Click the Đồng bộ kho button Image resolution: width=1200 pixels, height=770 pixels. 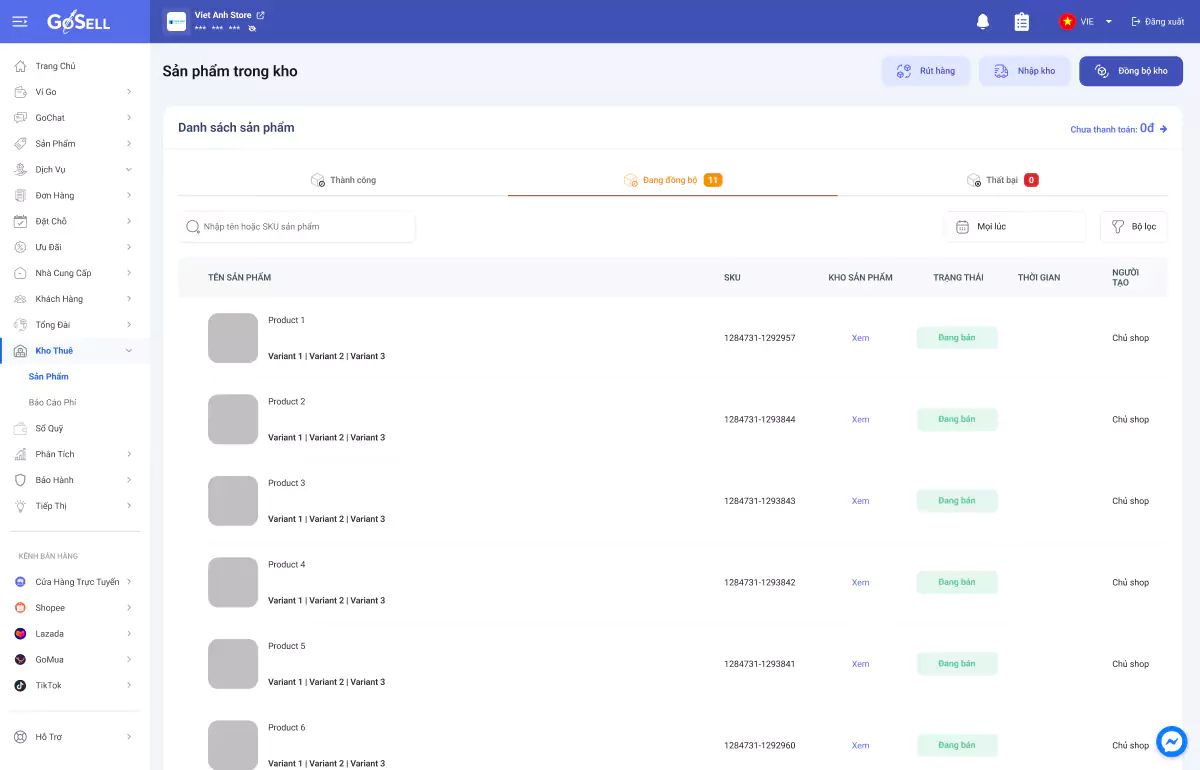tap(1131, 71)
